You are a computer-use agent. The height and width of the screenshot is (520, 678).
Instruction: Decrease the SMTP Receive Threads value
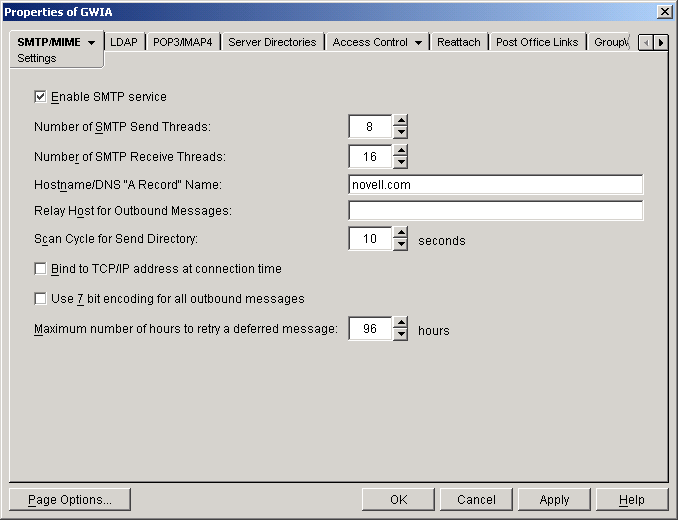(x=401, y=162)
